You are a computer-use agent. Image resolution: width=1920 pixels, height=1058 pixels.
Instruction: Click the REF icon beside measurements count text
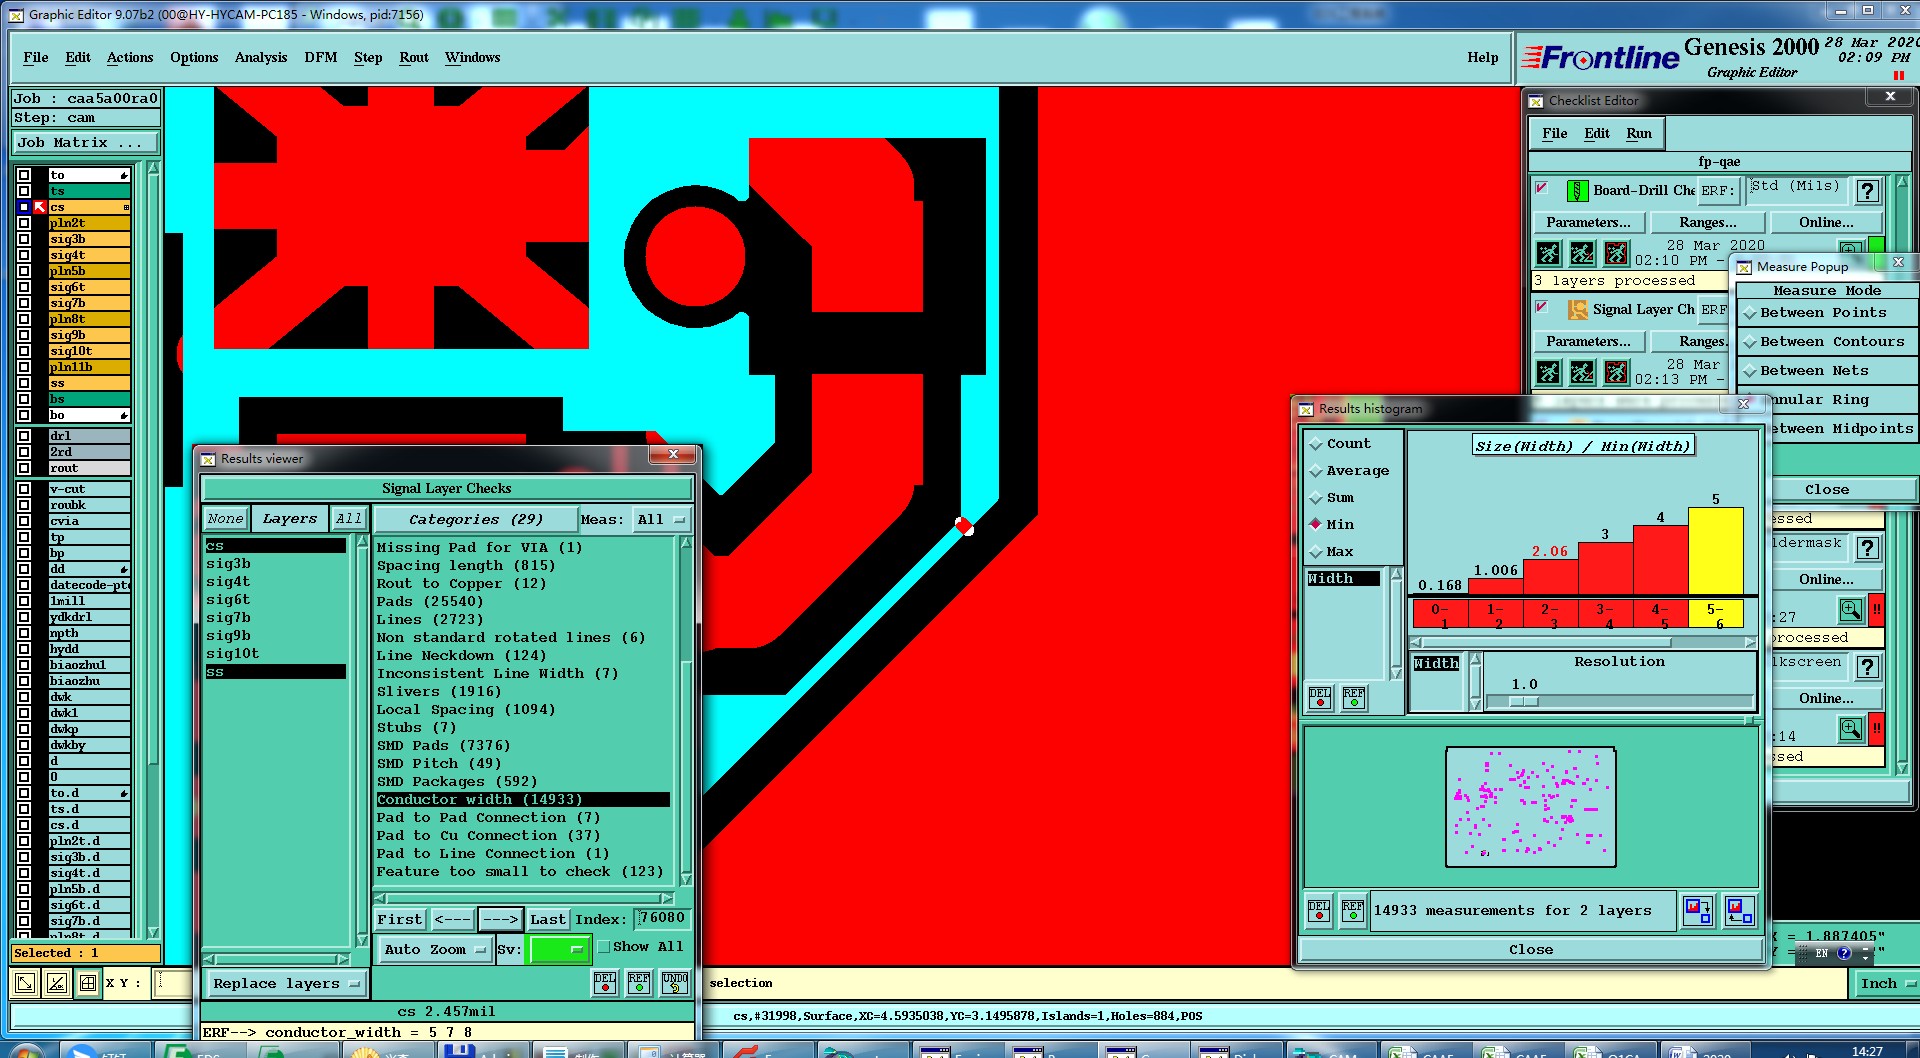[x=1353, y=911]
